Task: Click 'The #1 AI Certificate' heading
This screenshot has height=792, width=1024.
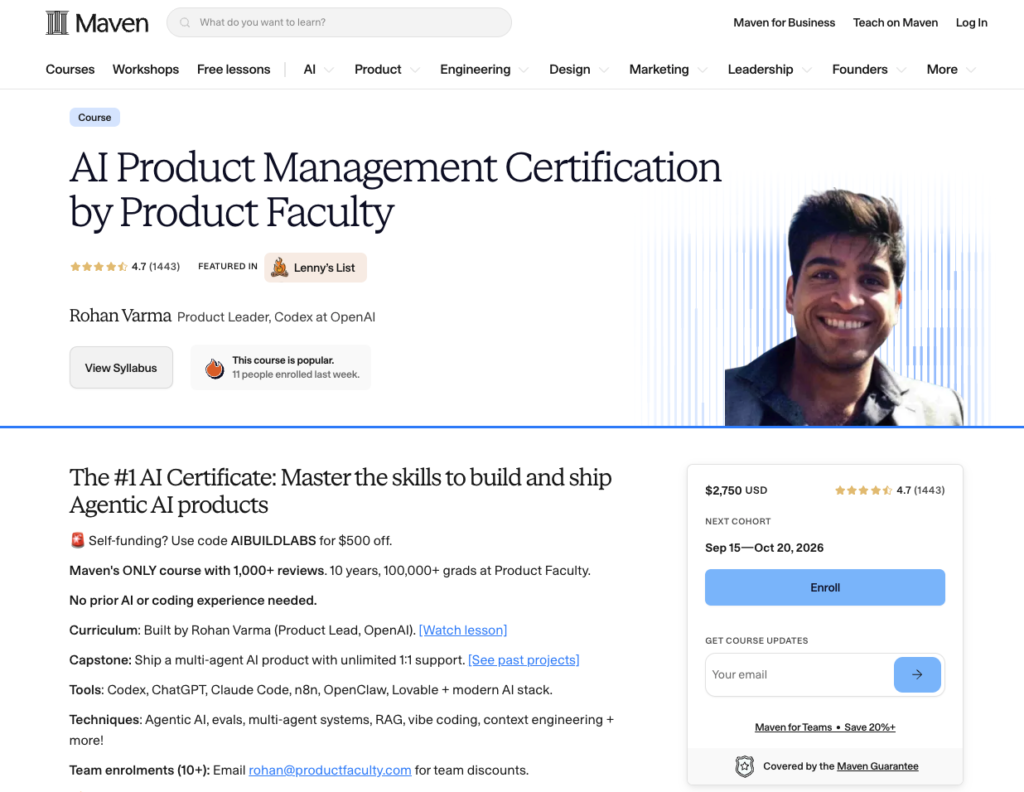Action: click(x=340, y=491)
